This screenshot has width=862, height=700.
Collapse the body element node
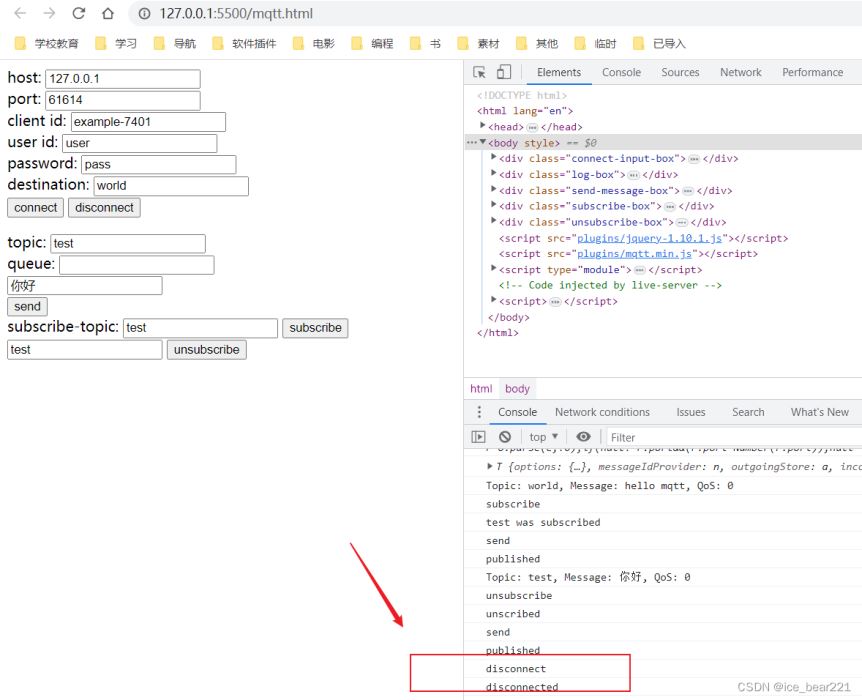(x=483, y=142)
